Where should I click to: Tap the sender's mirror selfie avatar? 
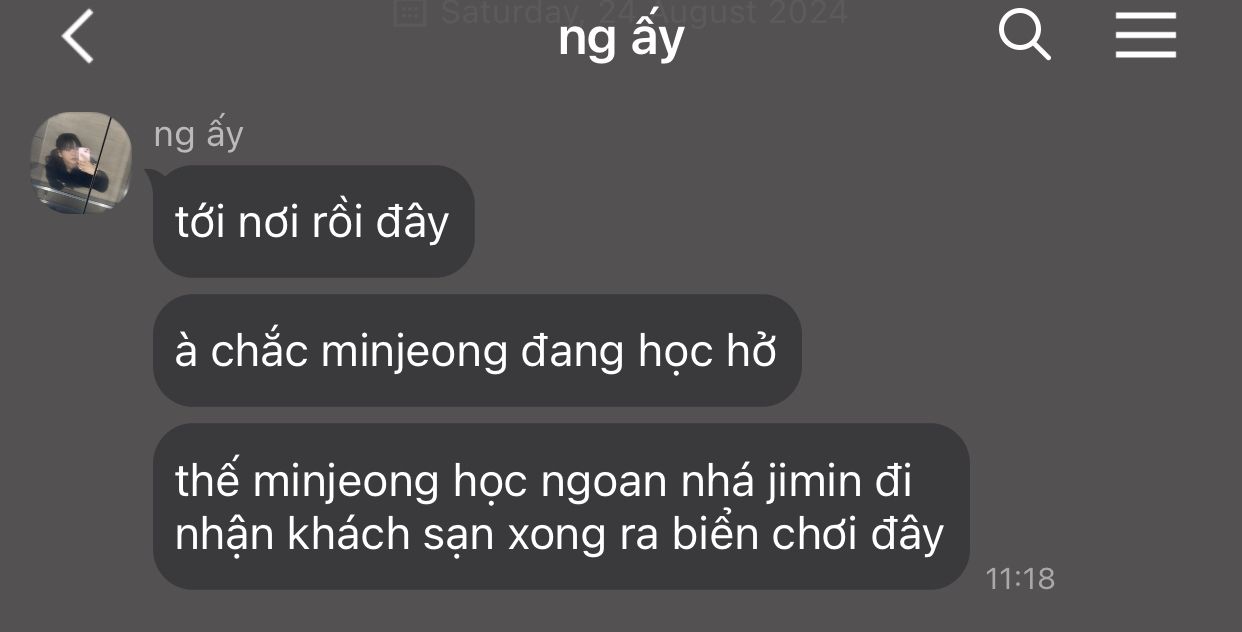82,163
